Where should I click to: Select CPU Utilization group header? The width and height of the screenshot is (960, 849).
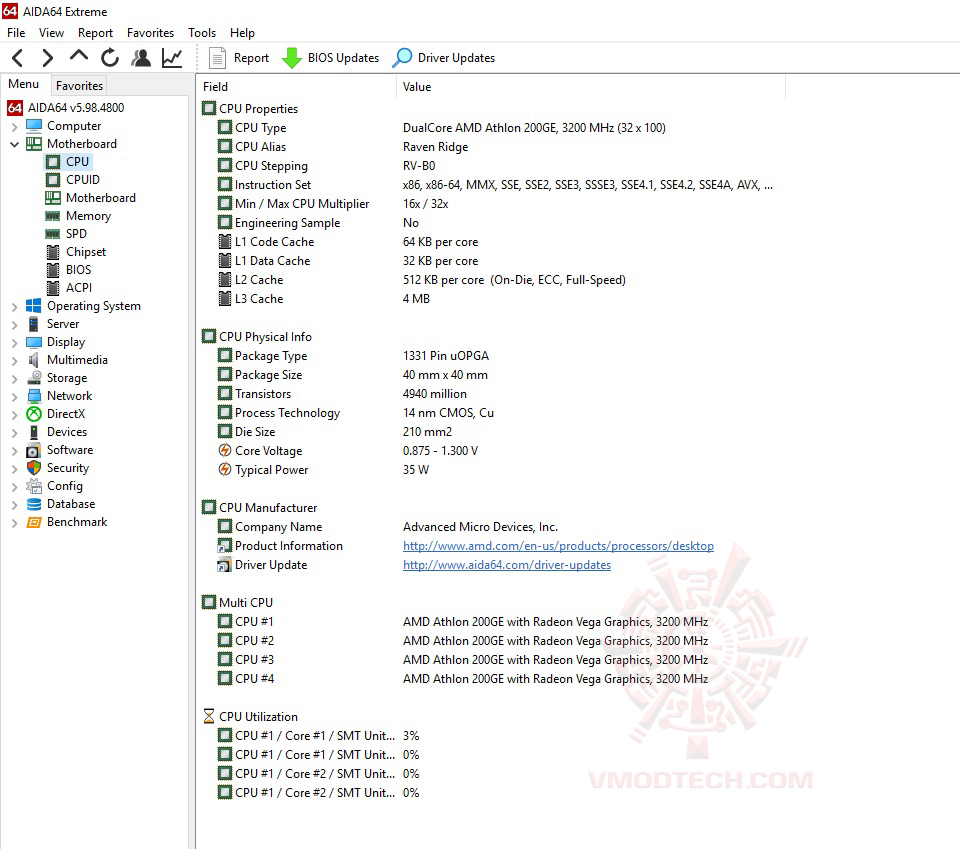click(x=250, y=717)
